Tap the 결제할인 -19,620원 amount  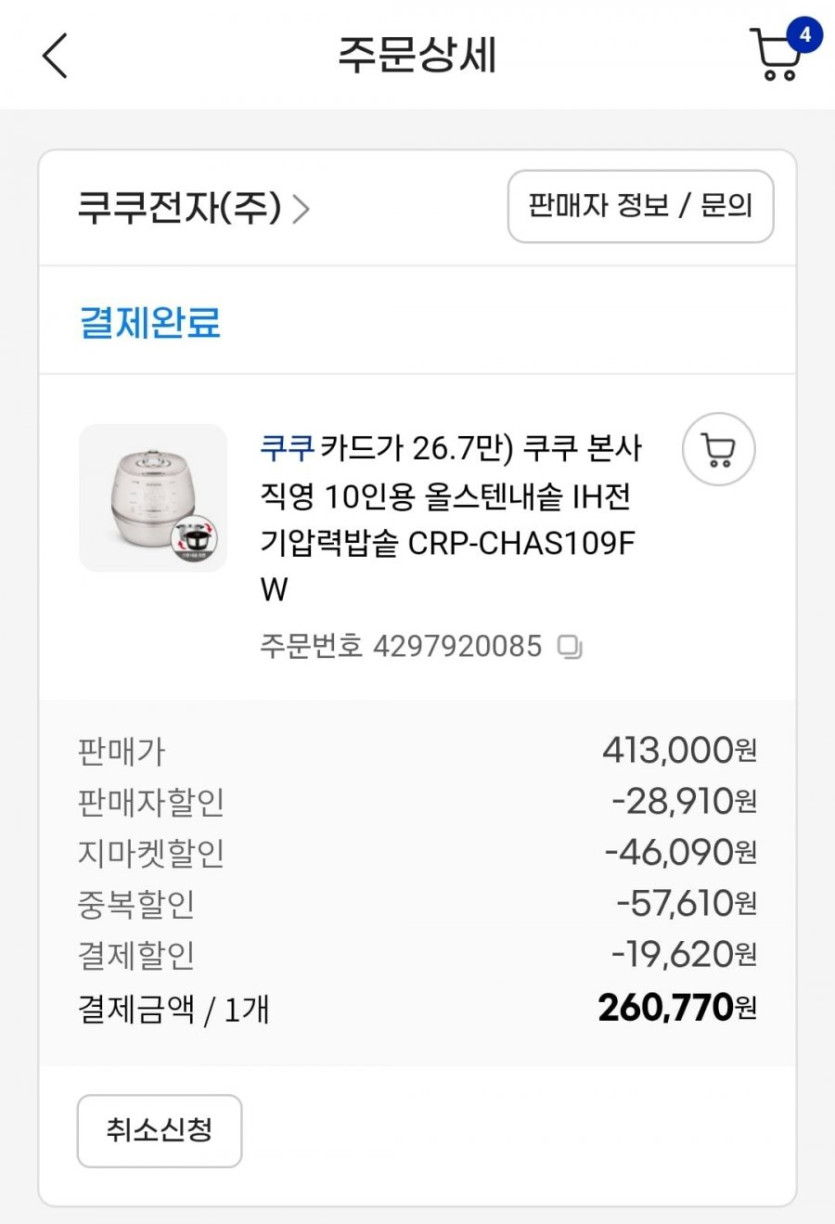684,955
